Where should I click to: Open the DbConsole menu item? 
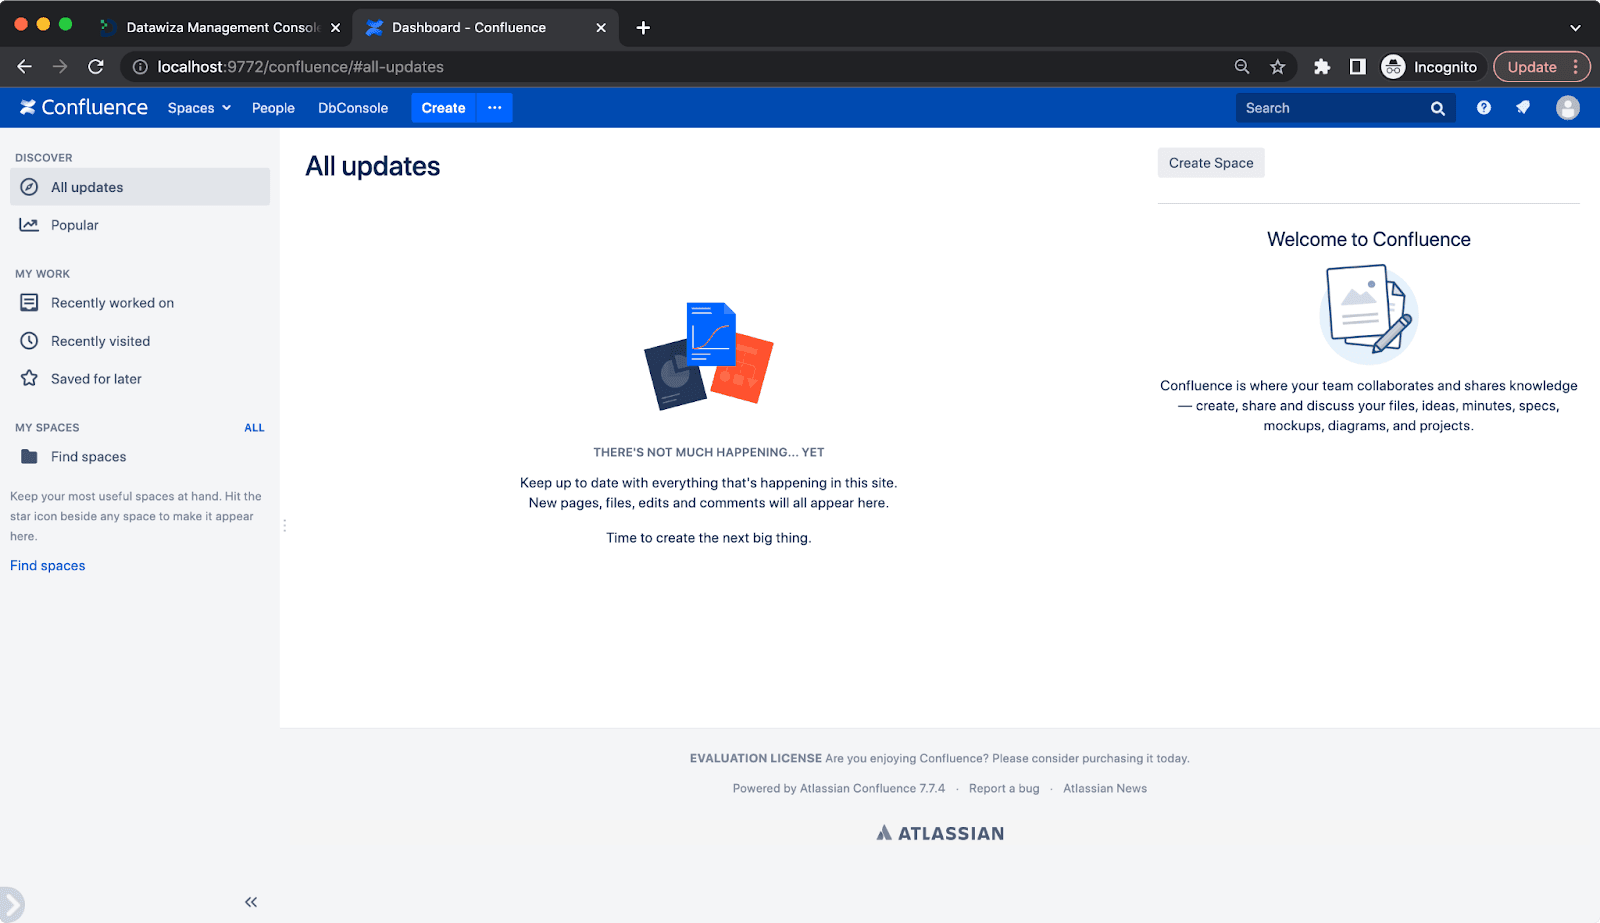[x=353, y=108]
